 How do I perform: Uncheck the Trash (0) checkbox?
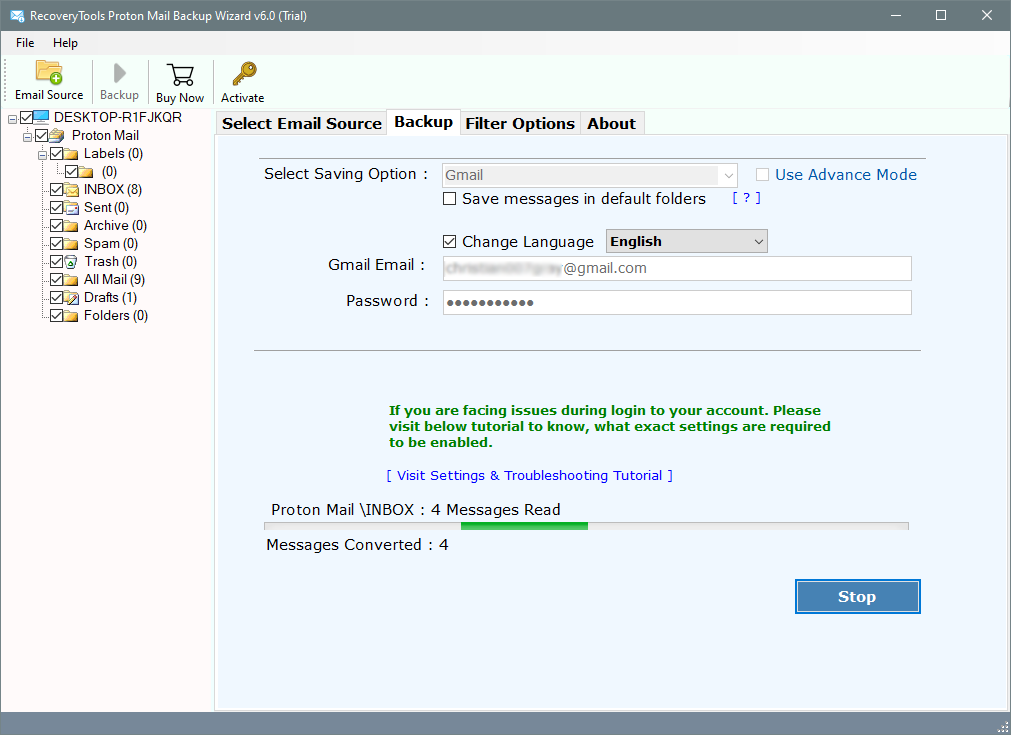click(x=57, y=262)
